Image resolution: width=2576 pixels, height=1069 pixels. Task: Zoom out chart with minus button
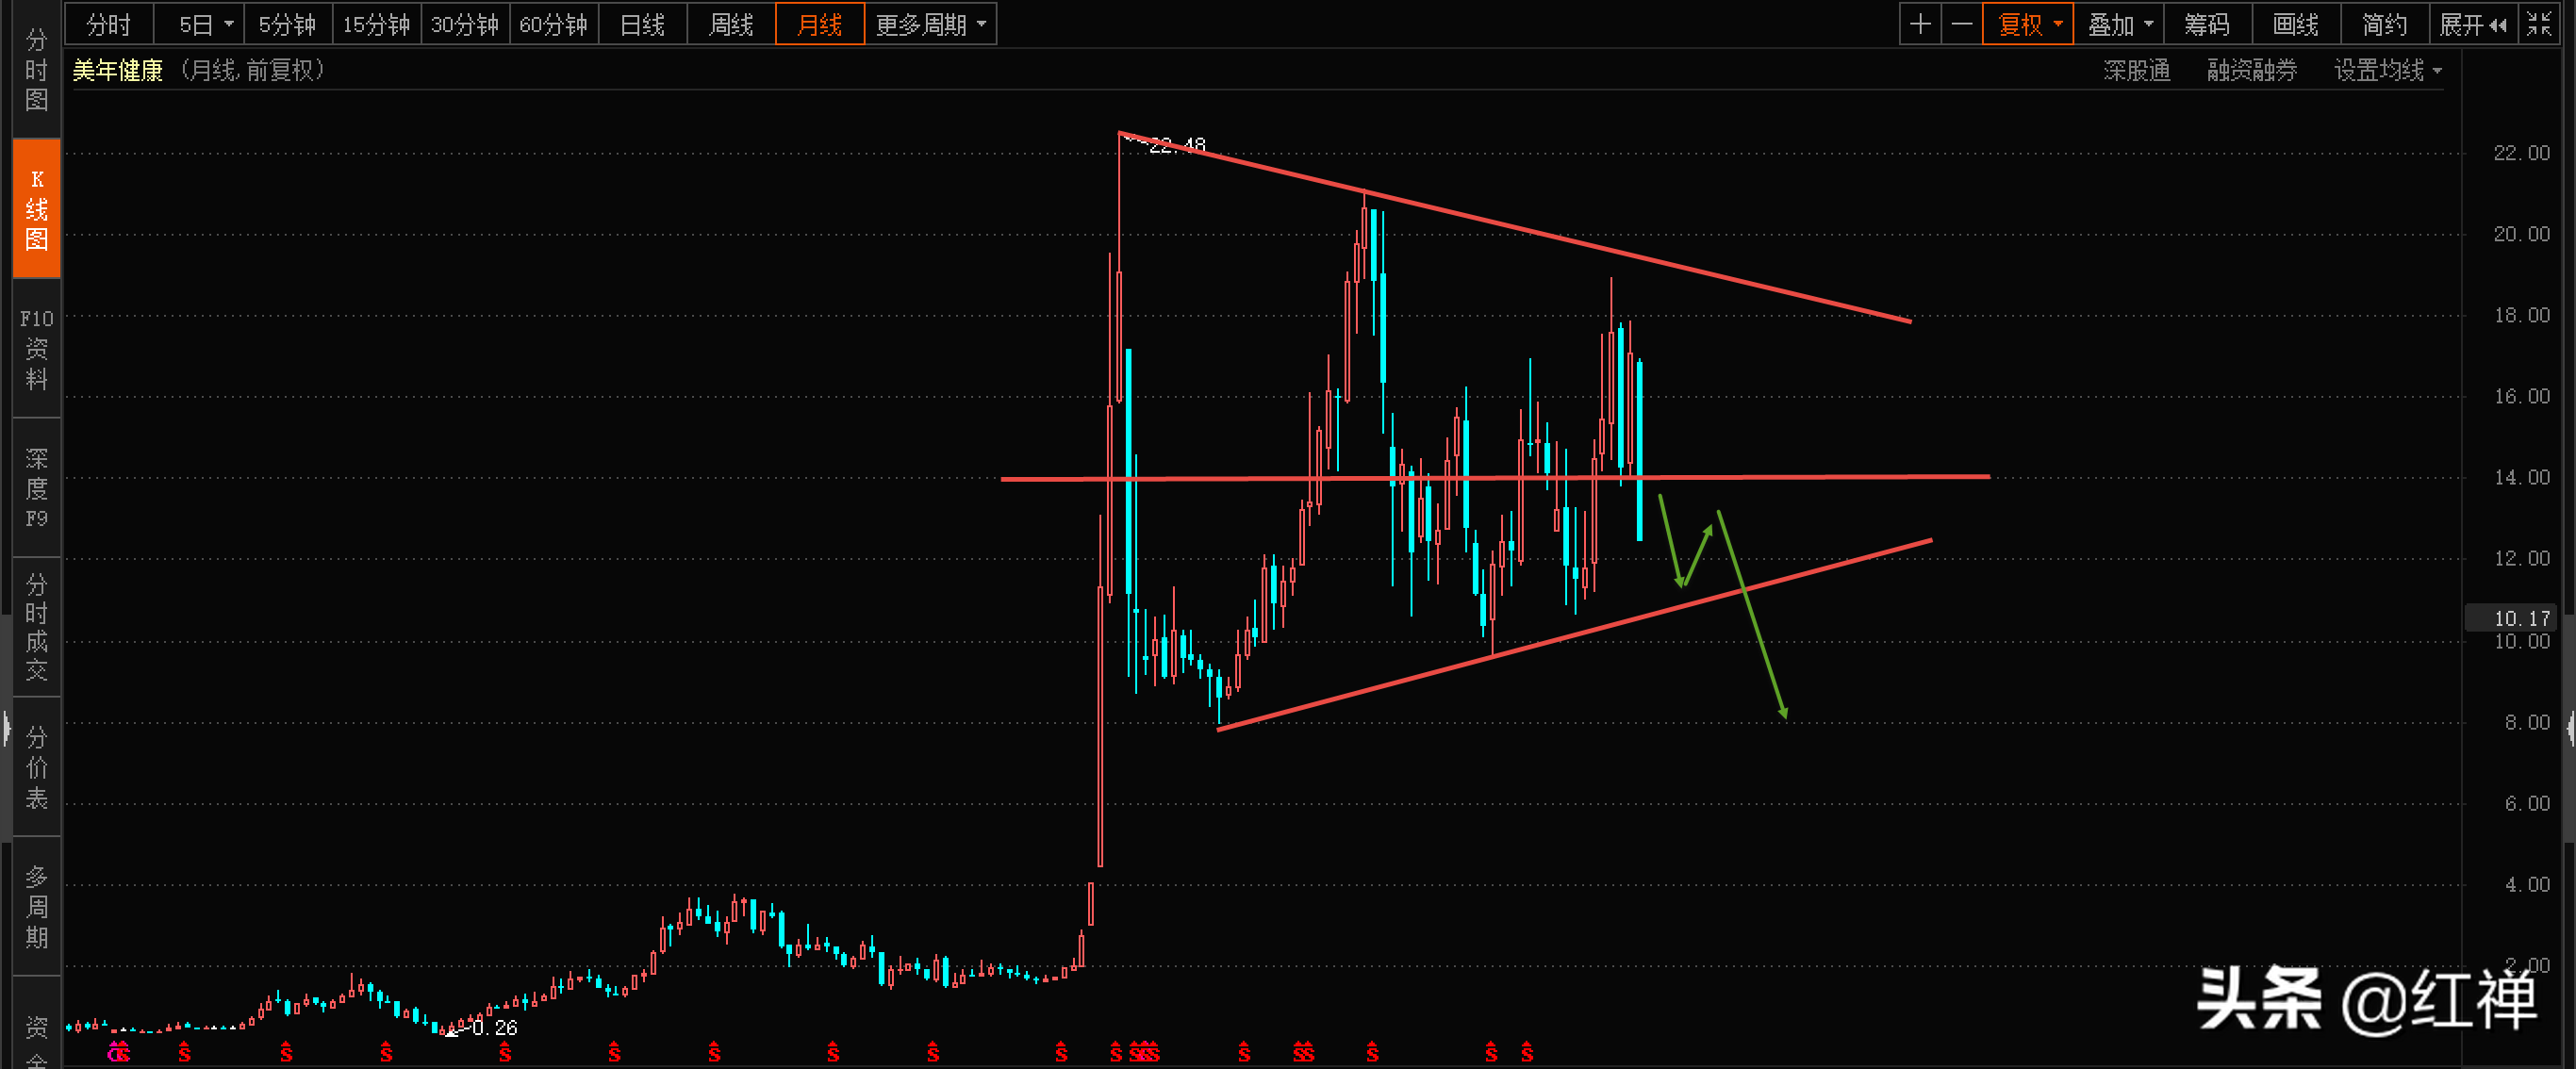[1962, 24]
